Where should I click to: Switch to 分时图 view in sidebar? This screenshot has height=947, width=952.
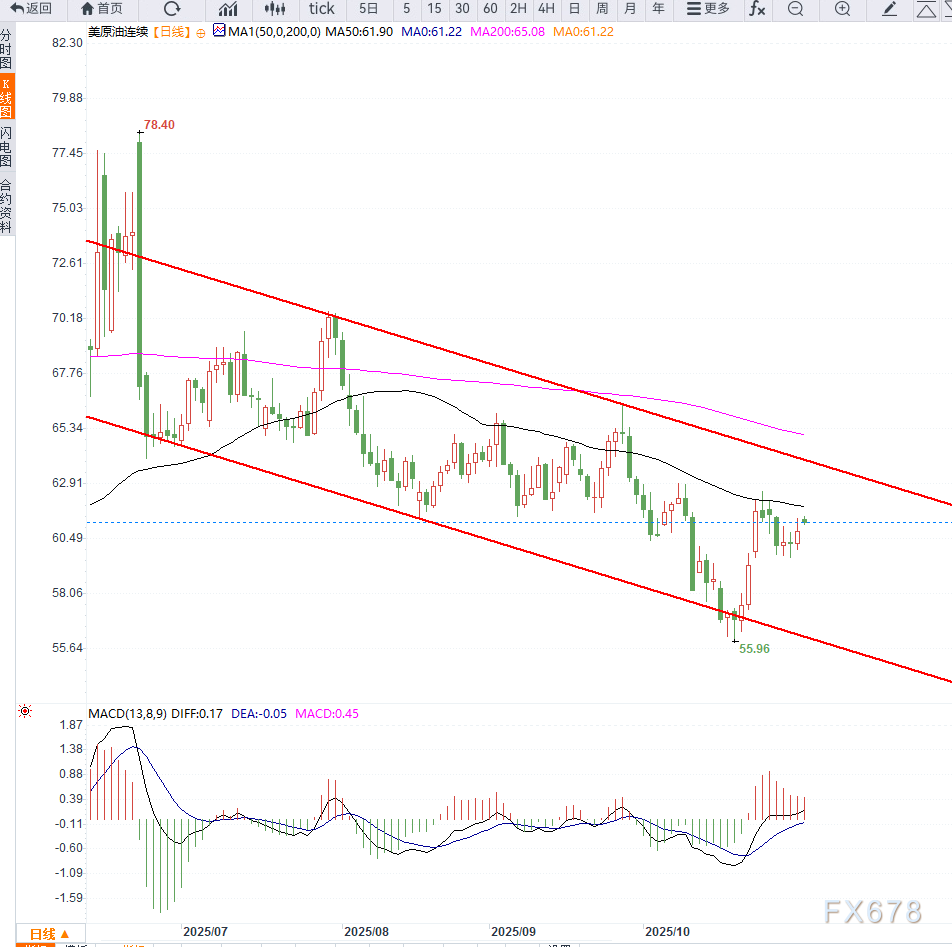click(x=7, y=47)
